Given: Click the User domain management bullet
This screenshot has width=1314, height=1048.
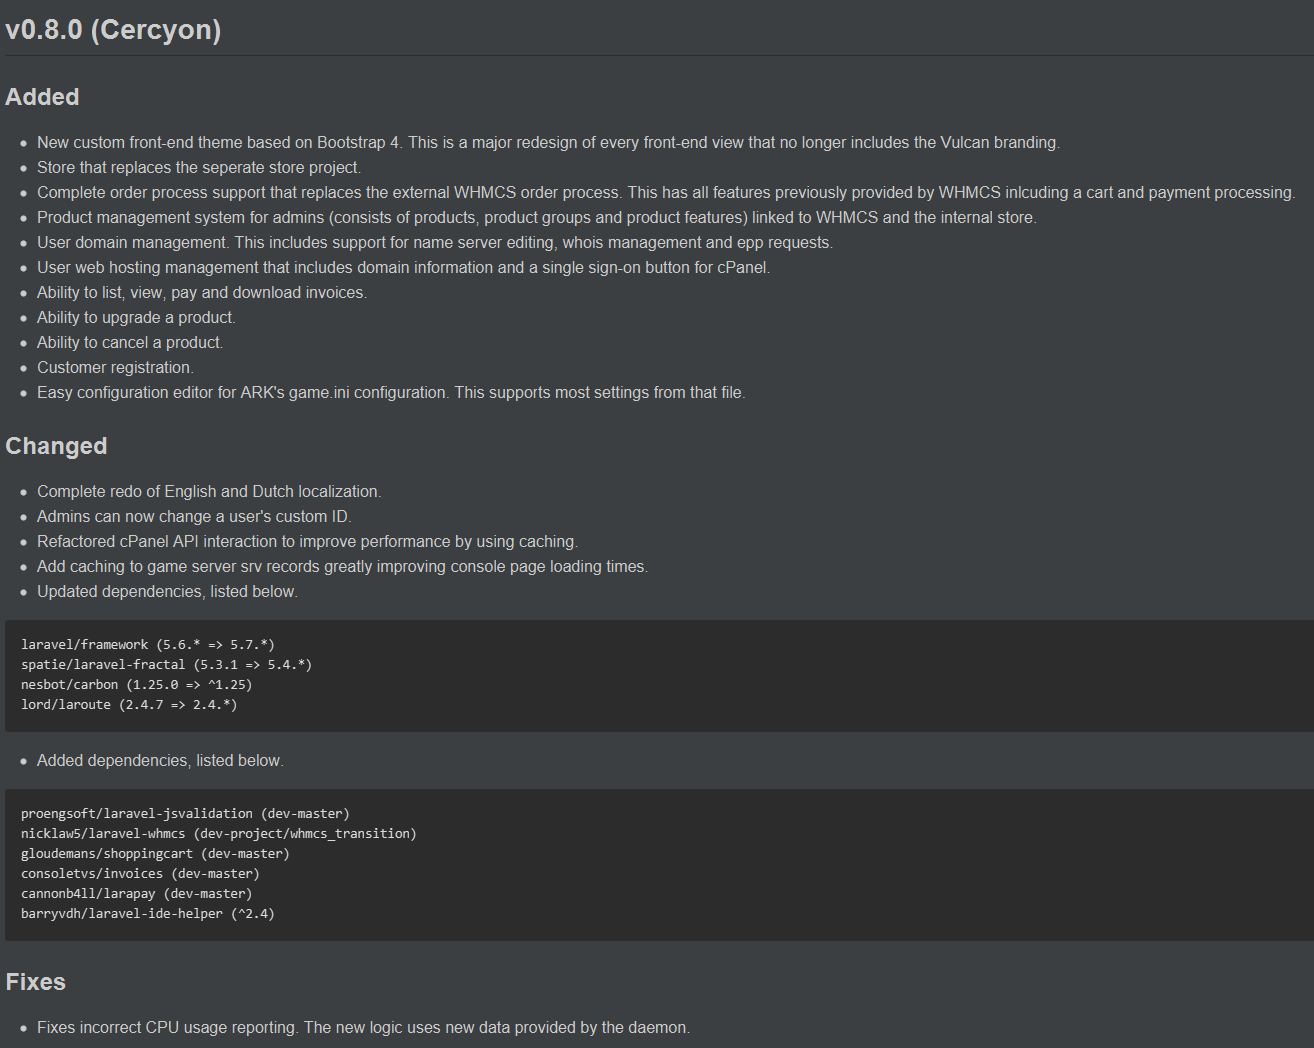Looking at the screenshot, I should point(434,243).
